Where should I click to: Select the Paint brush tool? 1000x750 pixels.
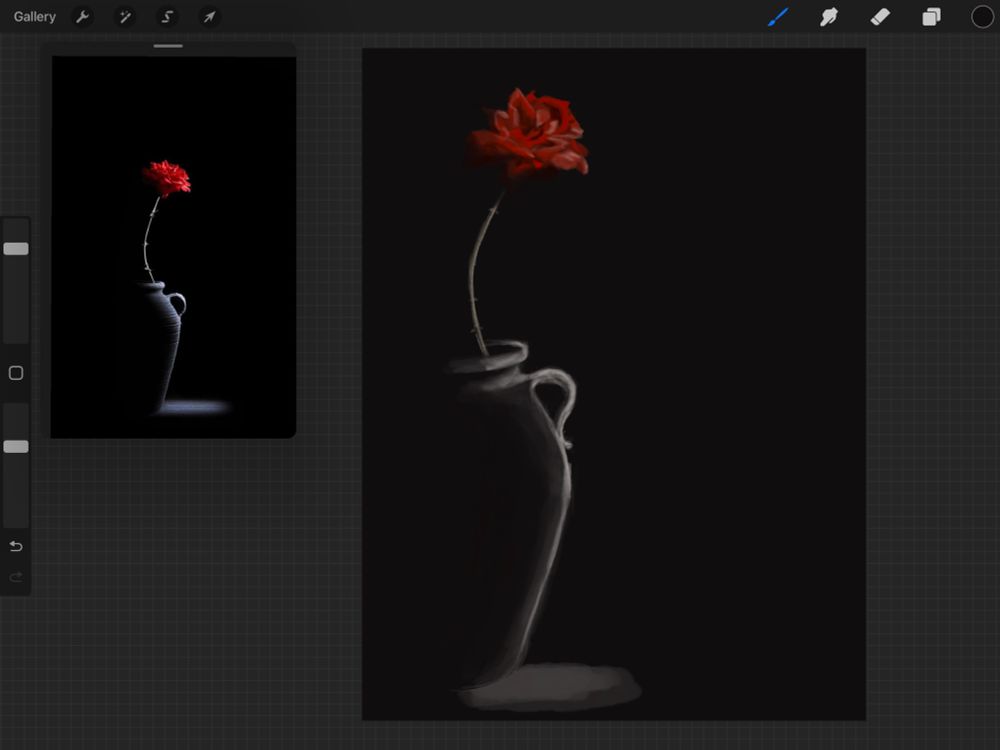pos(778,17)
